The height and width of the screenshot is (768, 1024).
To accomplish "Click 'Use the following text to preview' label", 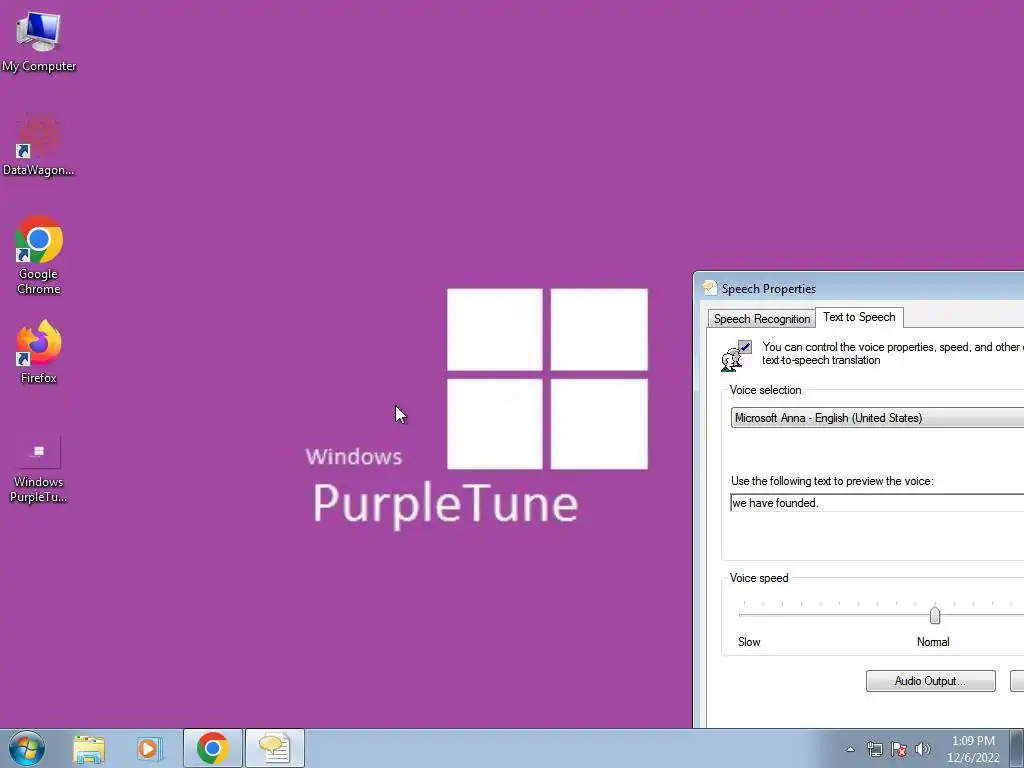I will click(x=832, y=481).
